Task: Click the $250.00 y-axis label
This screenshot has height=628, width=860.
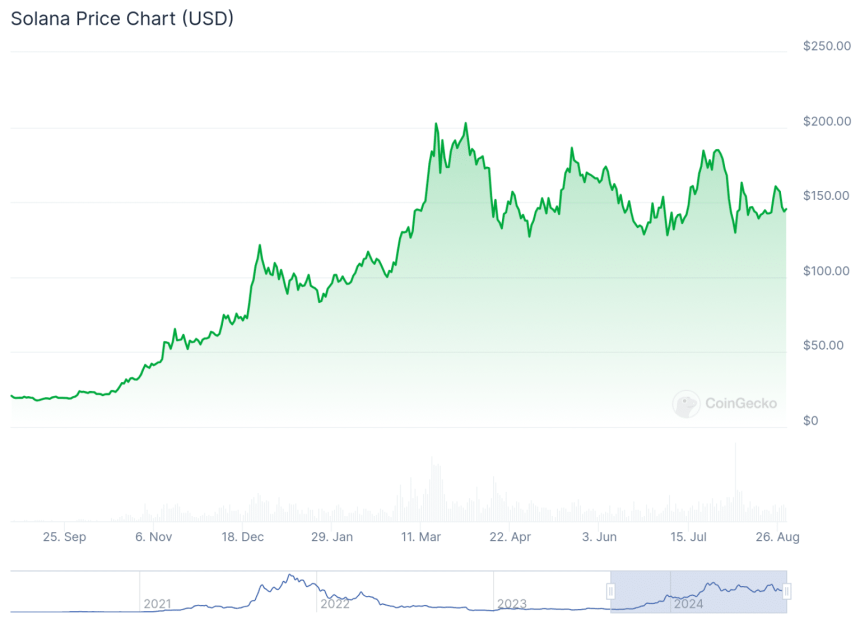Action: pyautogui.click(x=824, y=46)
